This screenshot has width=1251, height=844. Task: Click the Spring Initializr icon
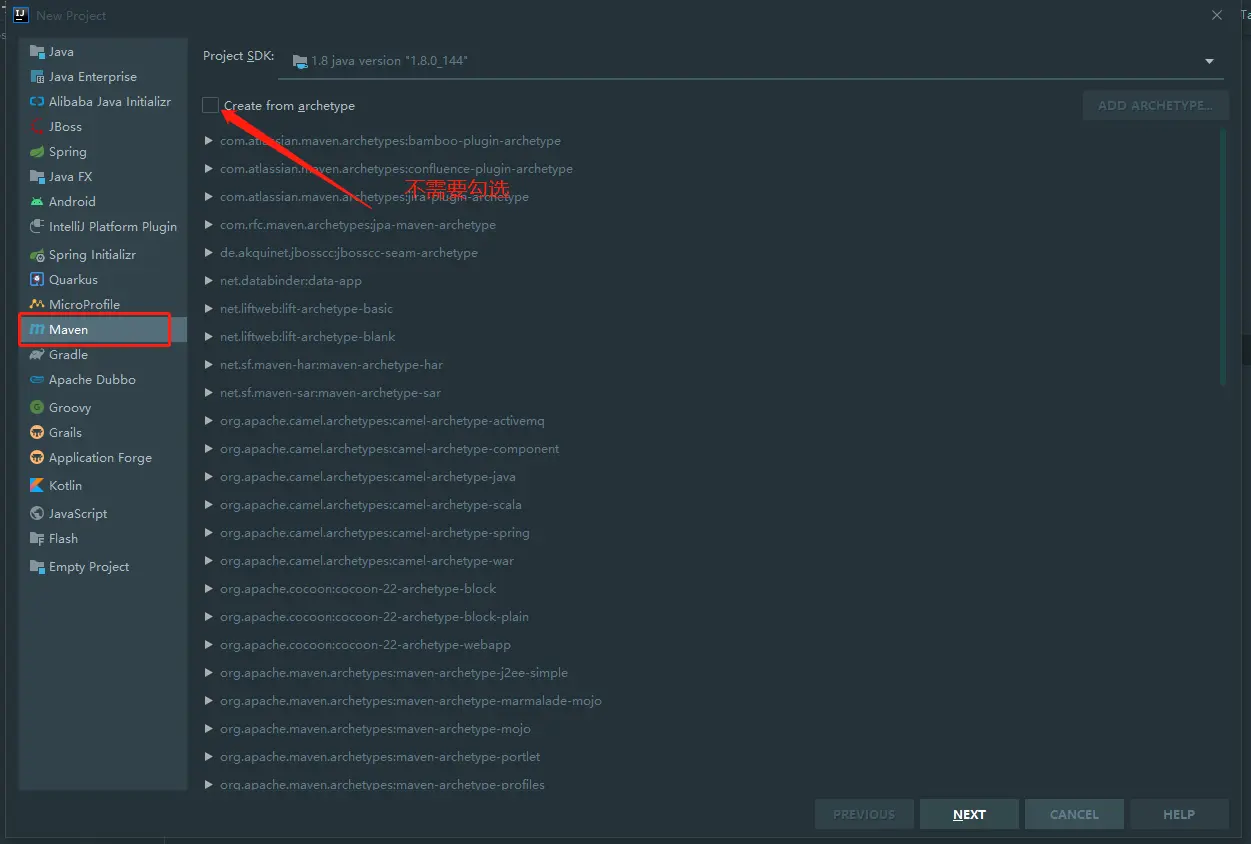pyautogui.click(x=37, y=255)
